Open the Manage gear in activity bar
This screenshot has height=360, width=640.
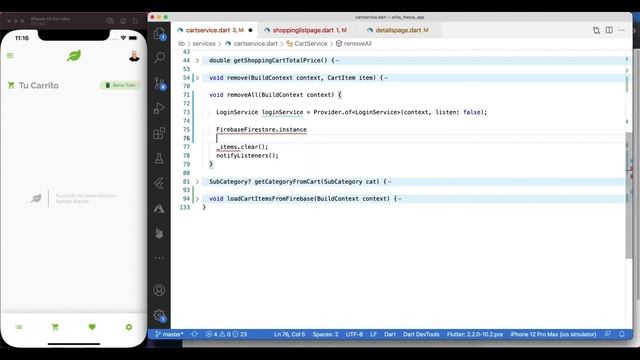pos(159,316)
